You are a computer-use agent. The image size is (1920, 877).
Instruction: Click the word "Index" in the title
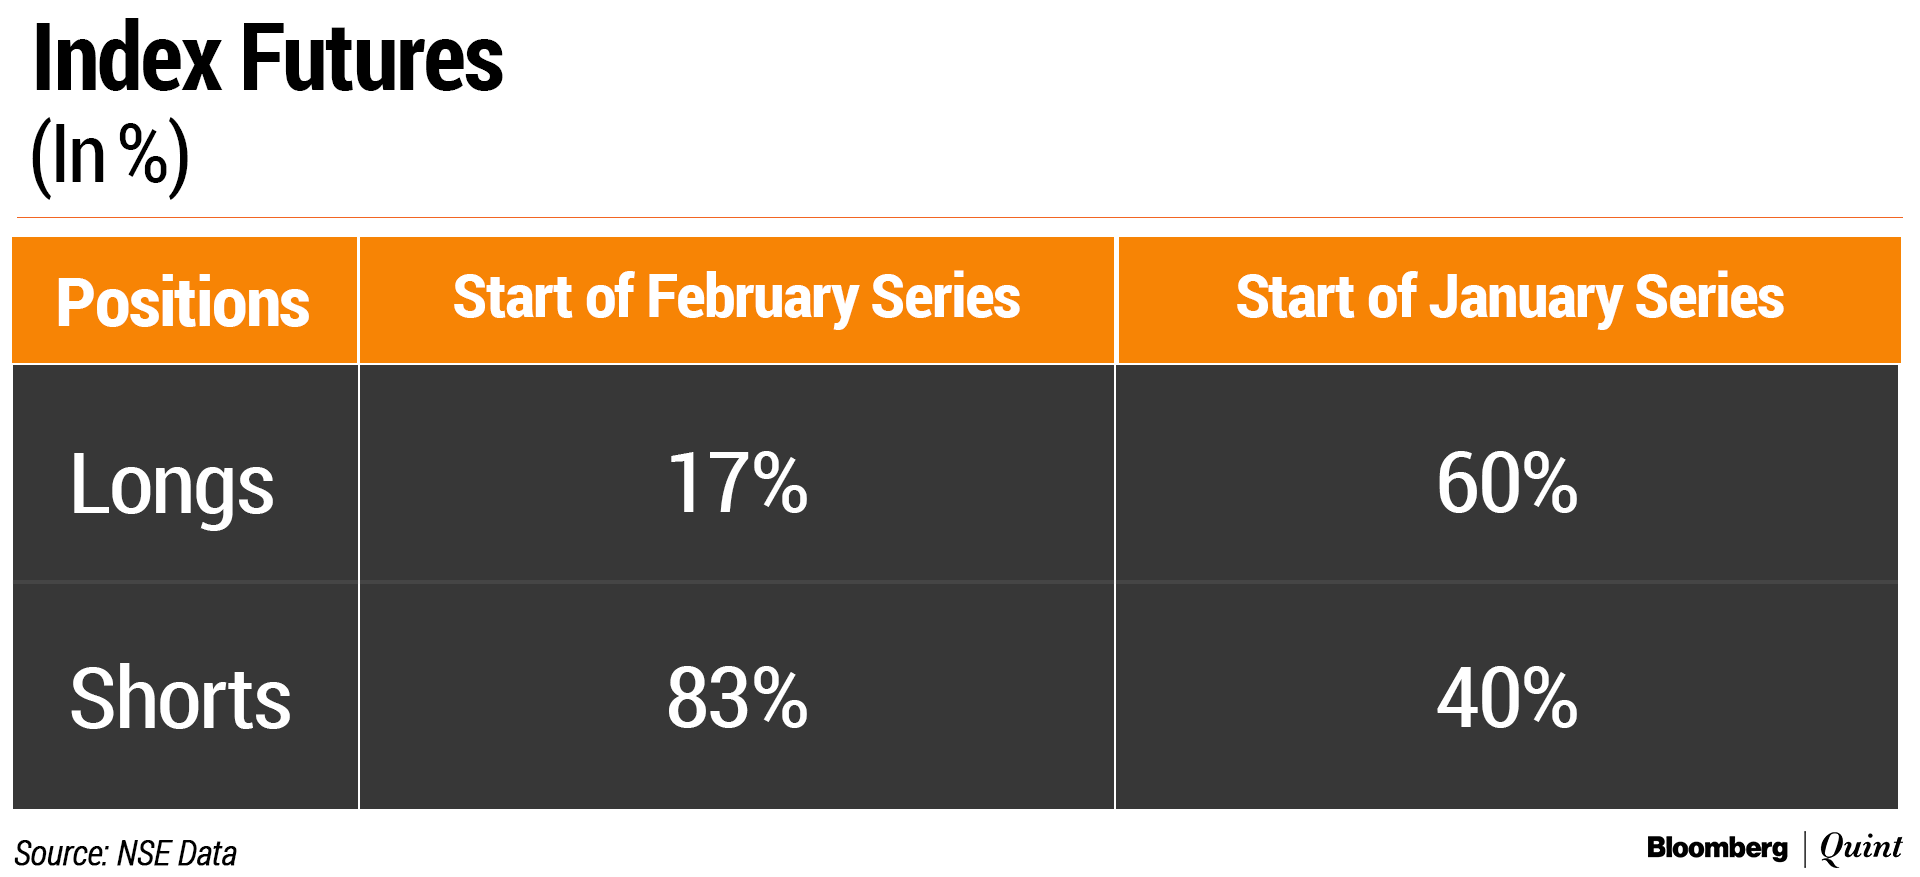point(127,58)
